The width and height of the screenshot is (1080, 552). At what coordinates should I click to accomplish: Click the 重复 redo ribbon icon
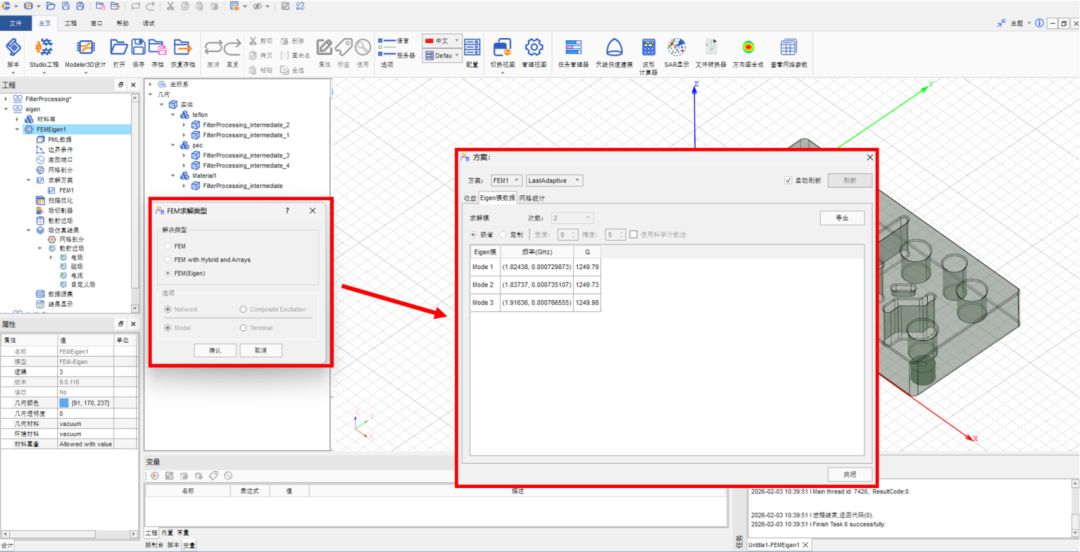pos(233,47)
